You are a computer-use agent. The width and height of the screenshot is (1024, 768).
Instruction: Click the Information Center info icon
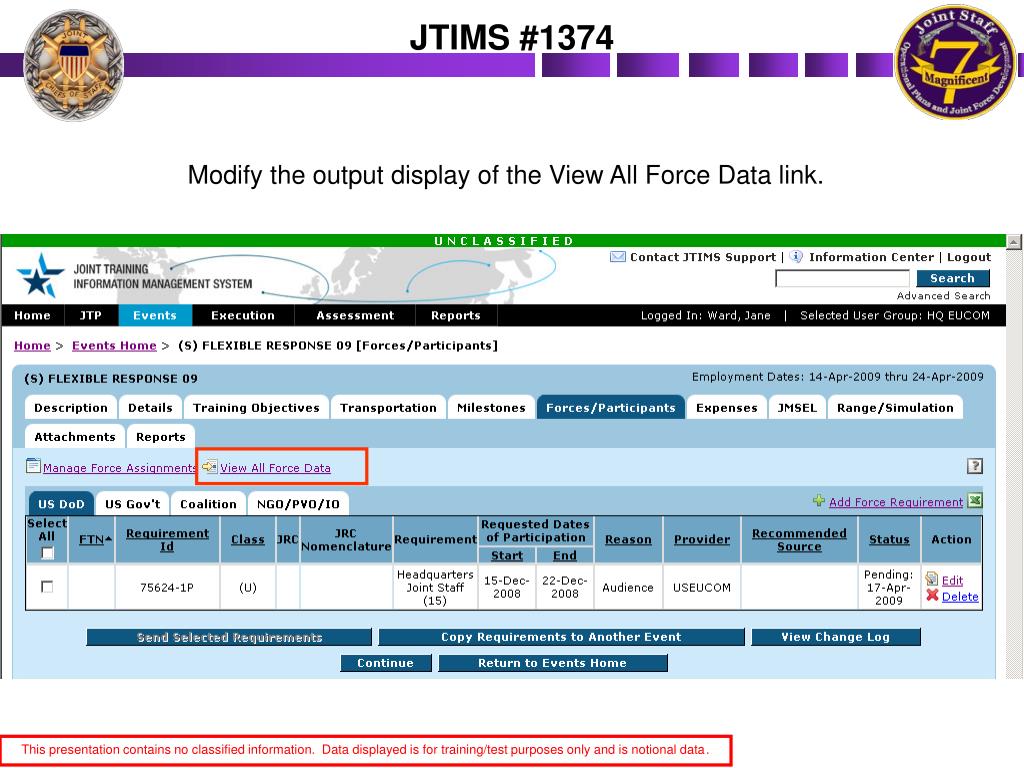(x=795, y=256)
